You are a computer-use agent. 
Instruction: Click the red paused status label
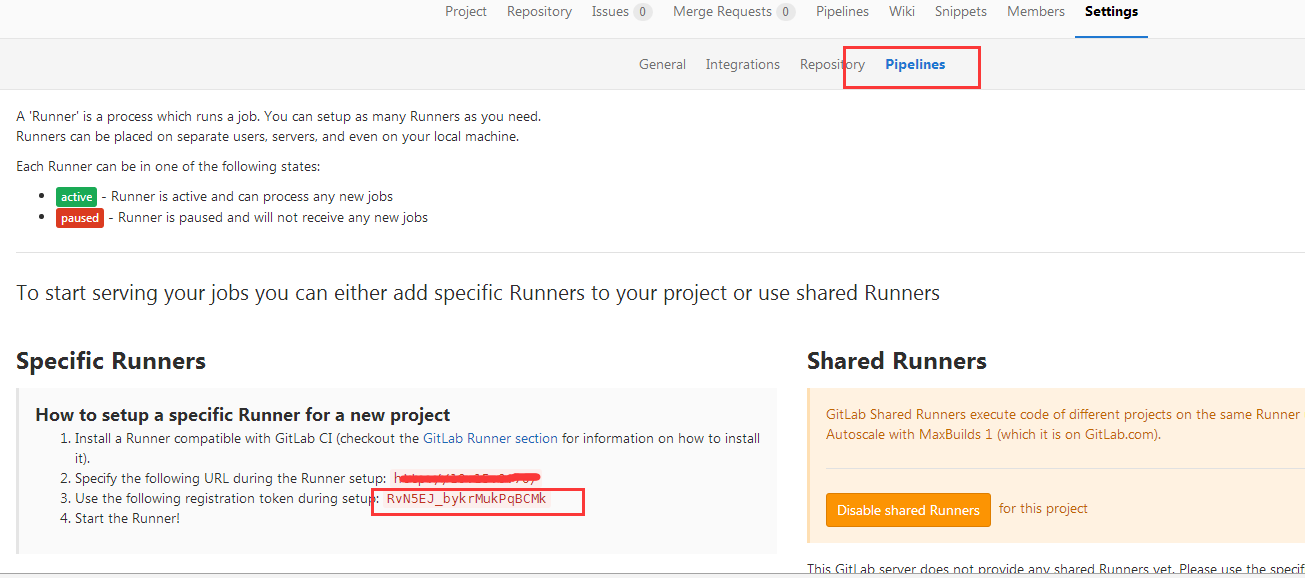pyautogui.click(x=80, y=218)
